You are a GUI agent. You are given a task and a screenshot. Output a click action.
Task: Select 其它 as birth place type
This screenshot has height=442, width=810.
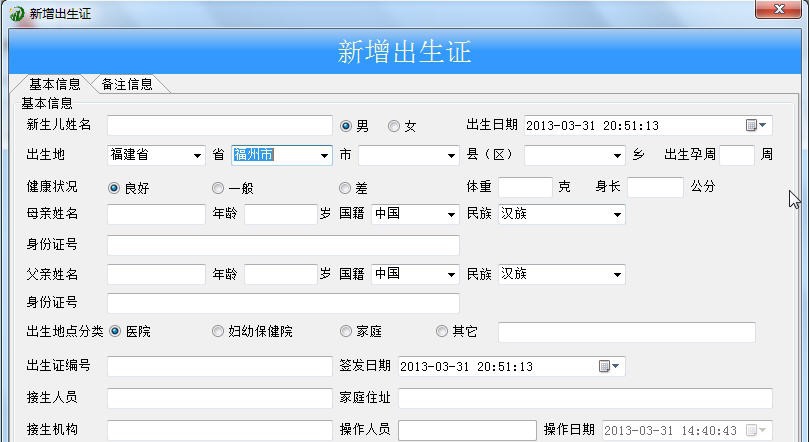[442, 331]
